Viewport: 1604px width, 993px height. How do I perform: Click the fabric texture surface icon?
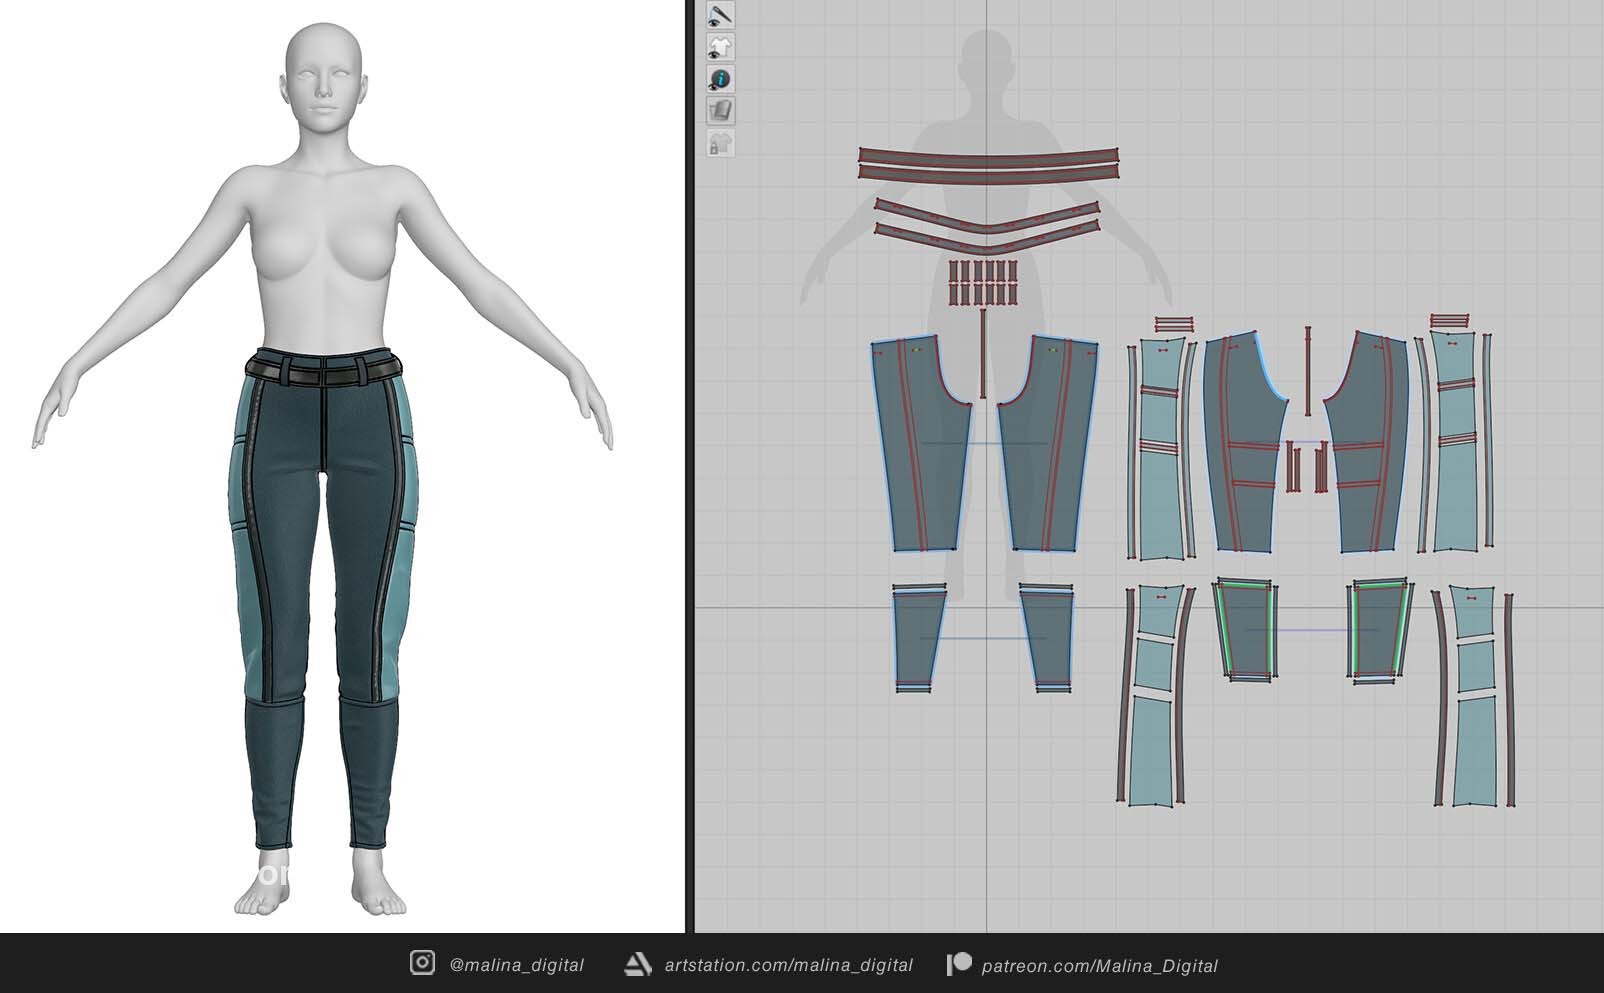click(x=720, y=111)
